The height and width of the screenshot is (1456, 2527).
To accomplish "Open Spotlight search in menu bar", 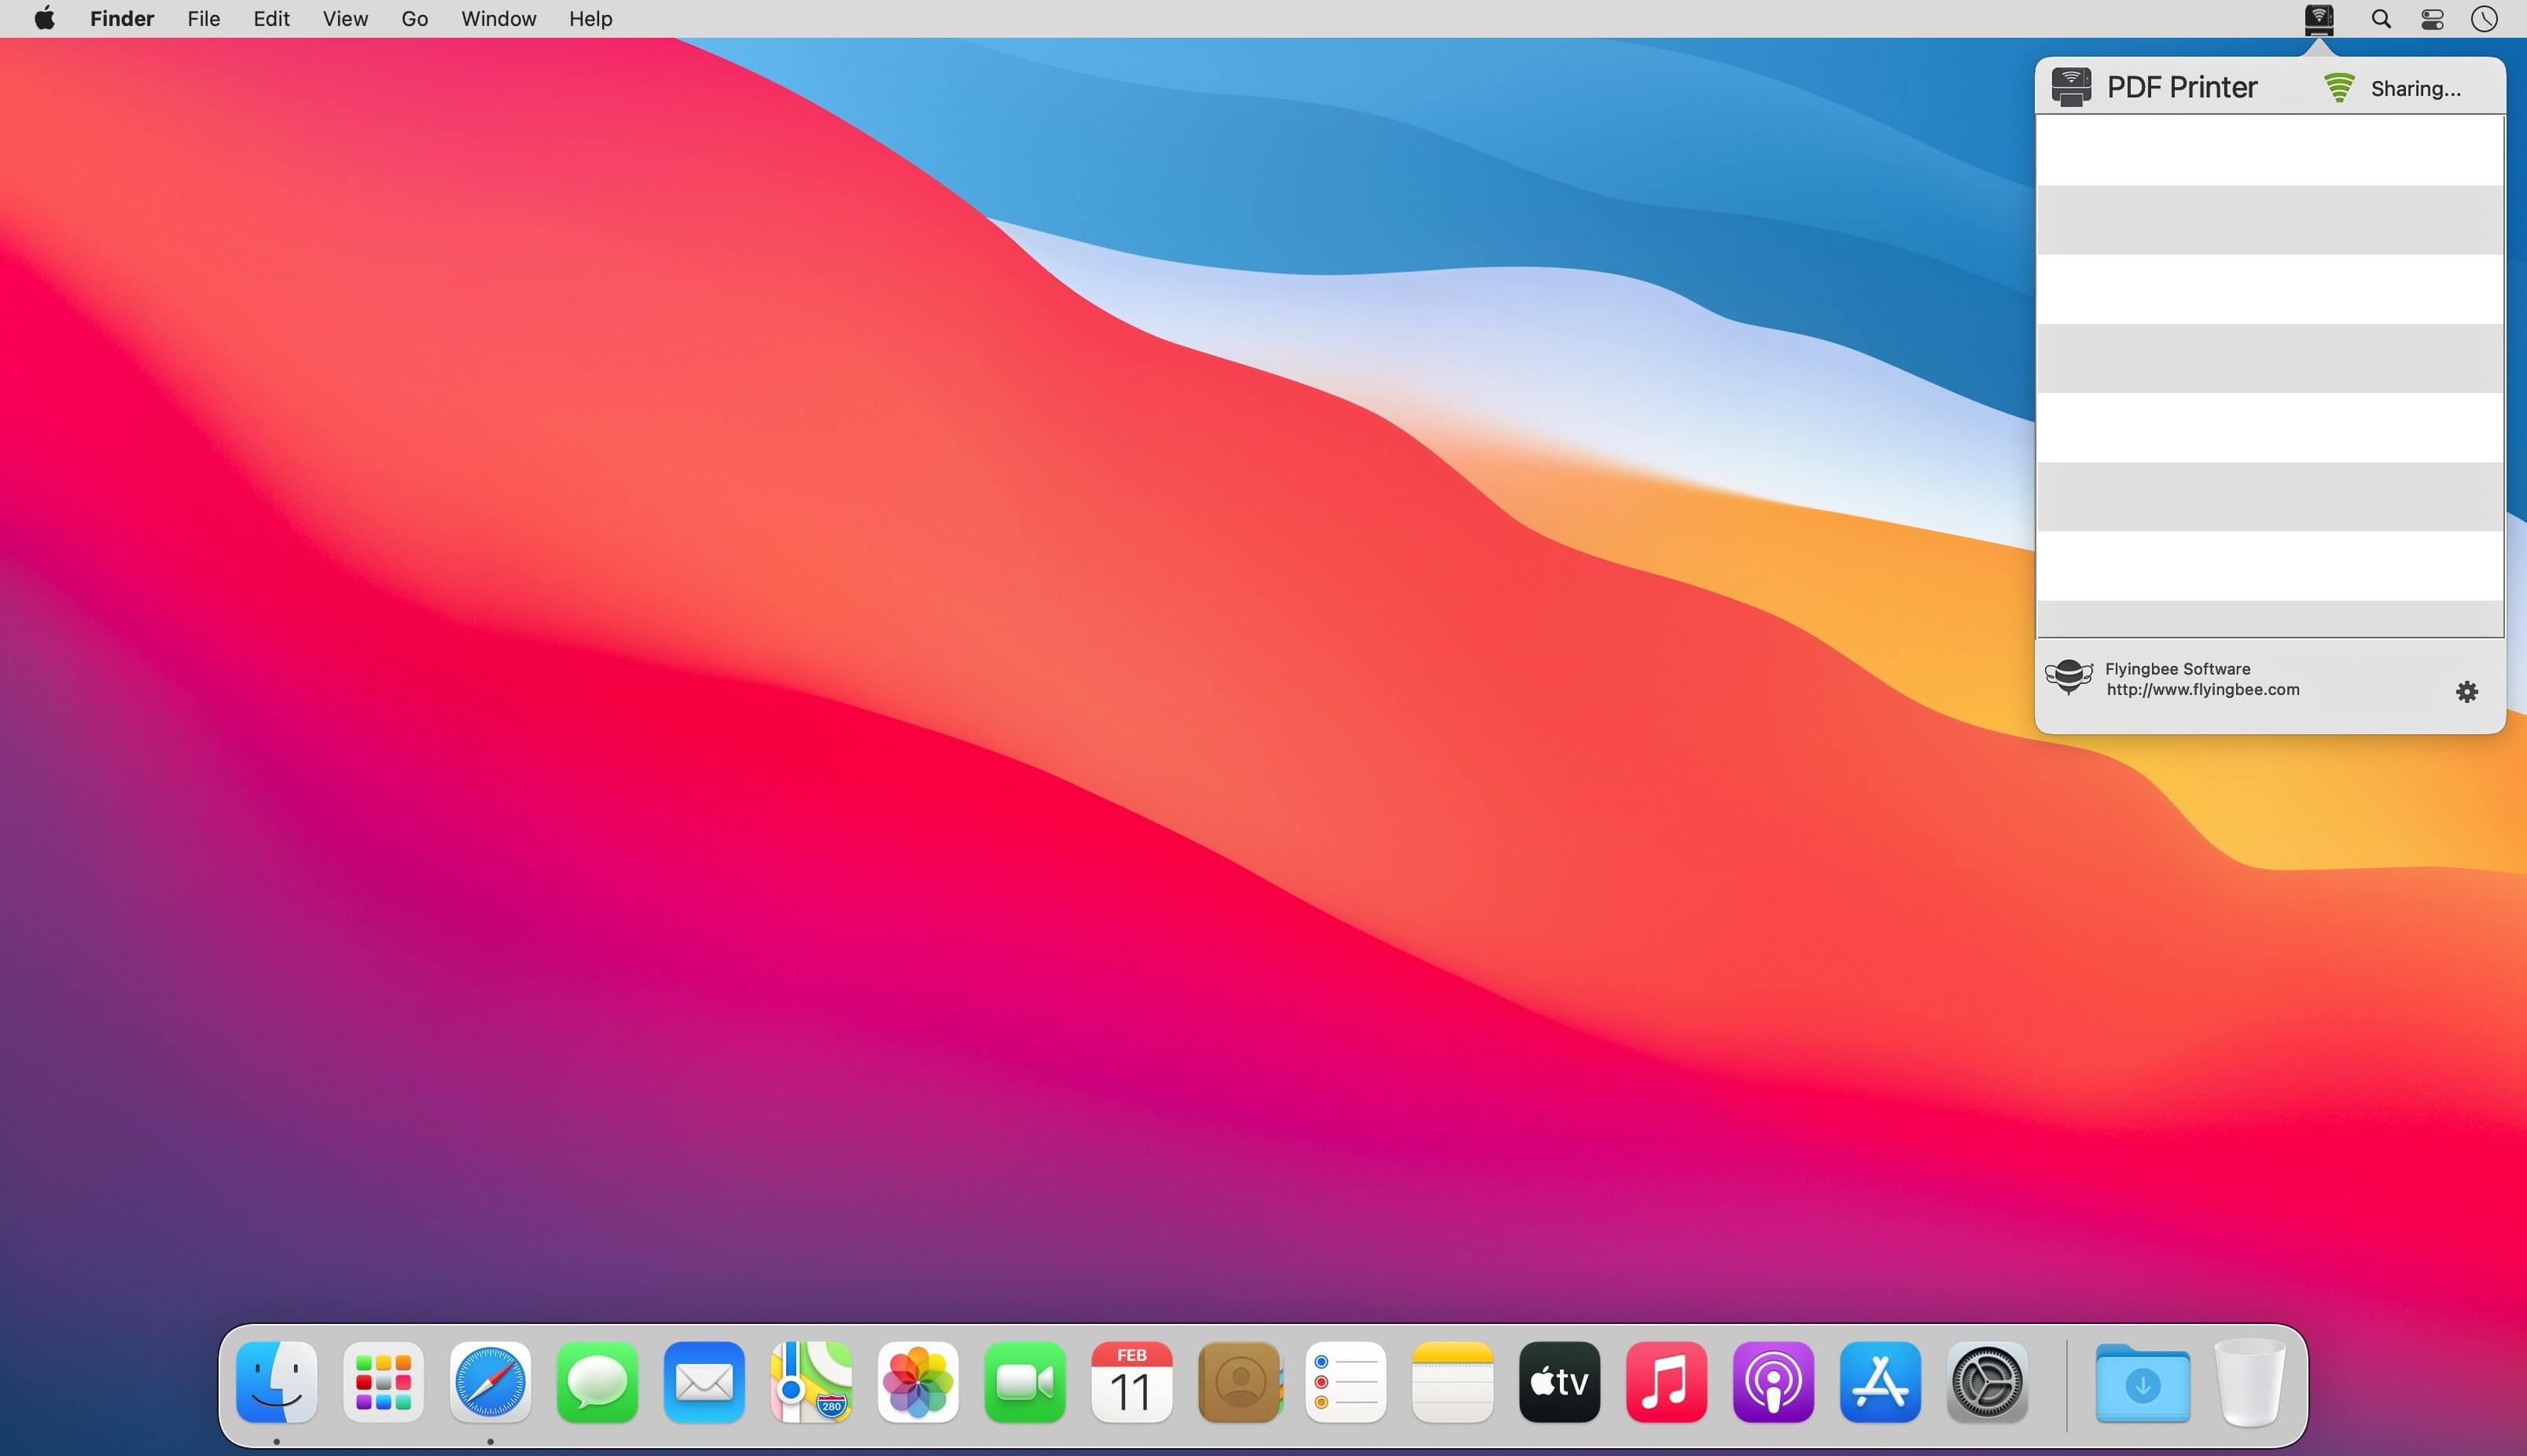I will (2381, 19).
